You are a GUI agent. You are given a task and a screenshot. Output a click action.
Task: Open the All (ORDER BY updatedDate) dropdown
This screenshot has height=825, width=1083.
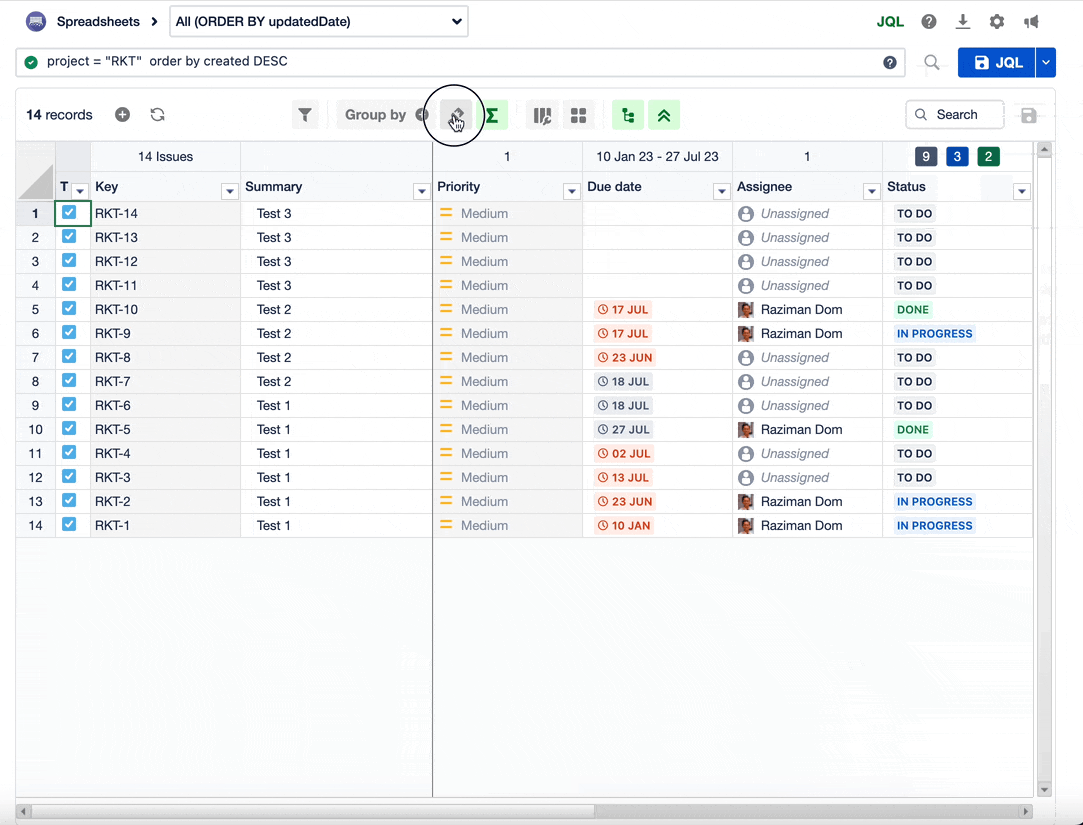pos(319,22)
